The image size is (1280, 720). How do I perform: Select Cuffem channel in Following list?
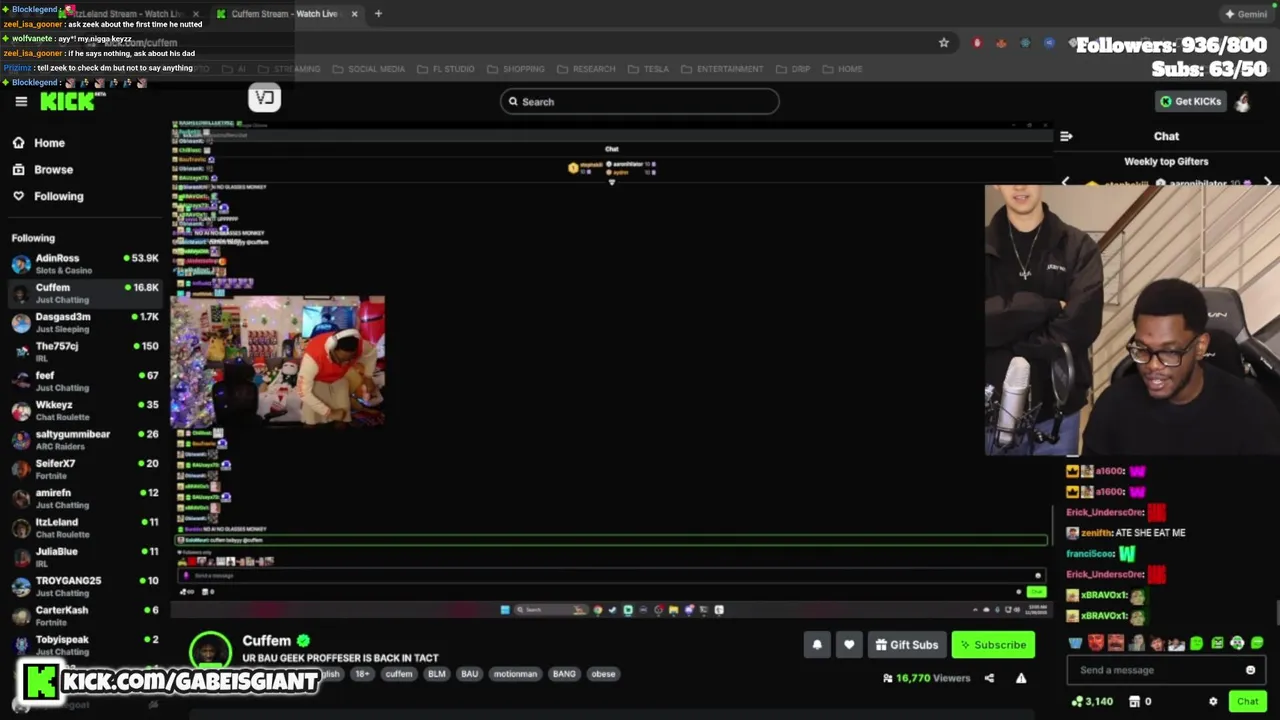(x=85, y=293)
